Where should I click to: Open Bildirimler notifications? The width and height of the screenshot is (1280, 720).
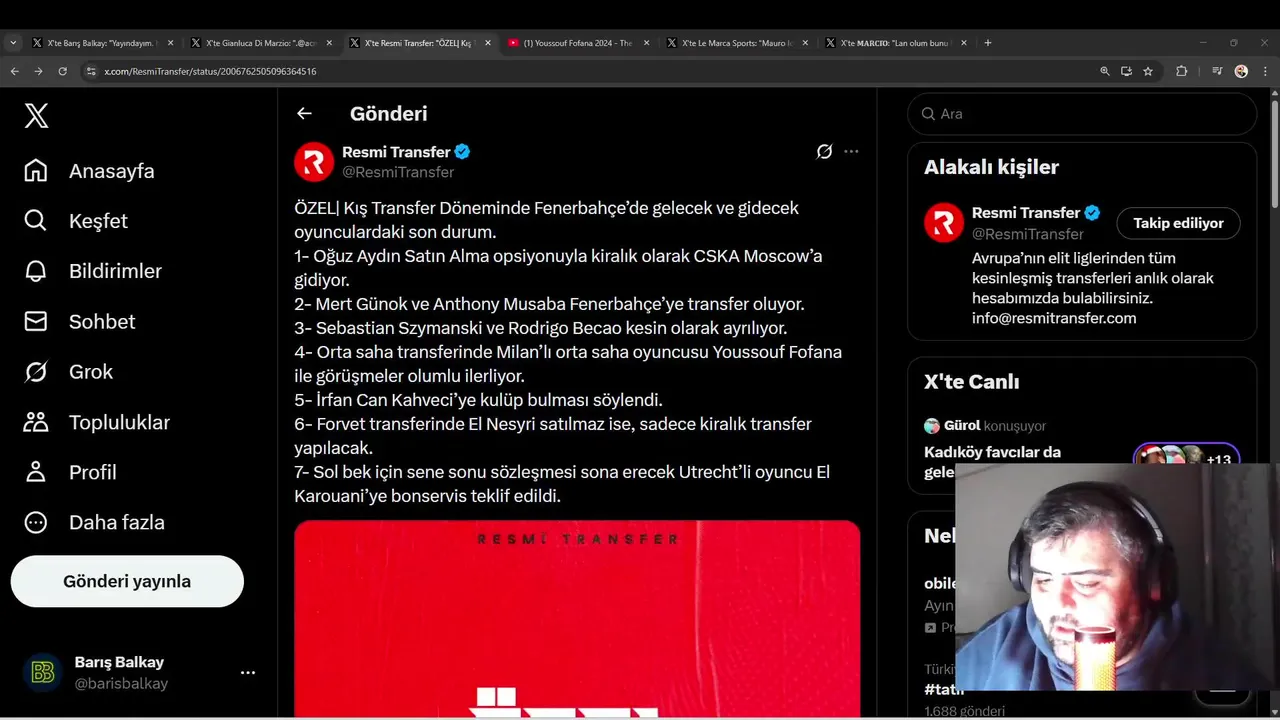tap(93, 271)
